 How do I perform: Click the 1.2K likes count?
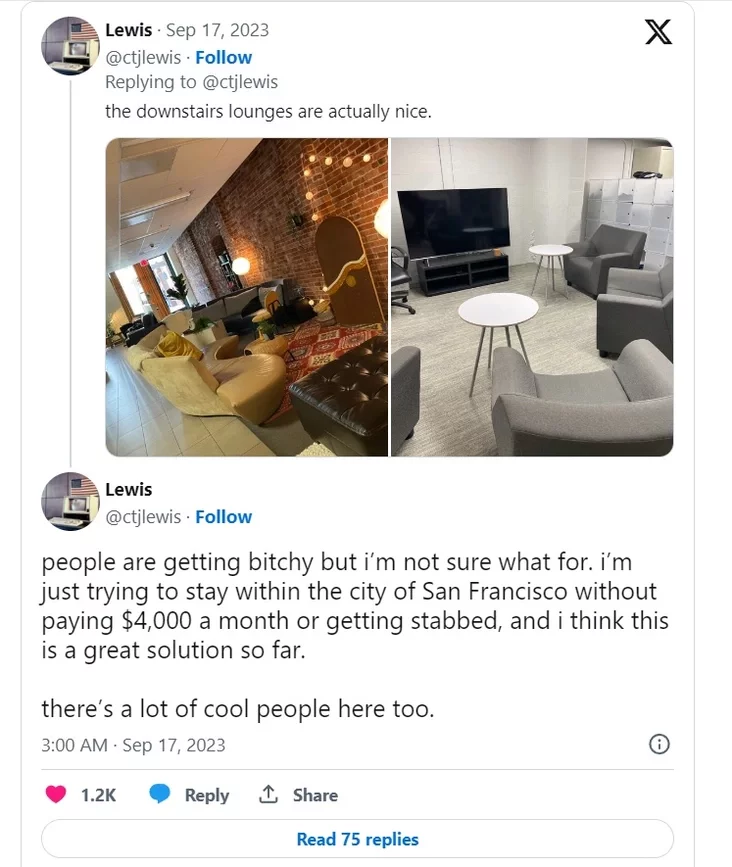click(98, 795)
